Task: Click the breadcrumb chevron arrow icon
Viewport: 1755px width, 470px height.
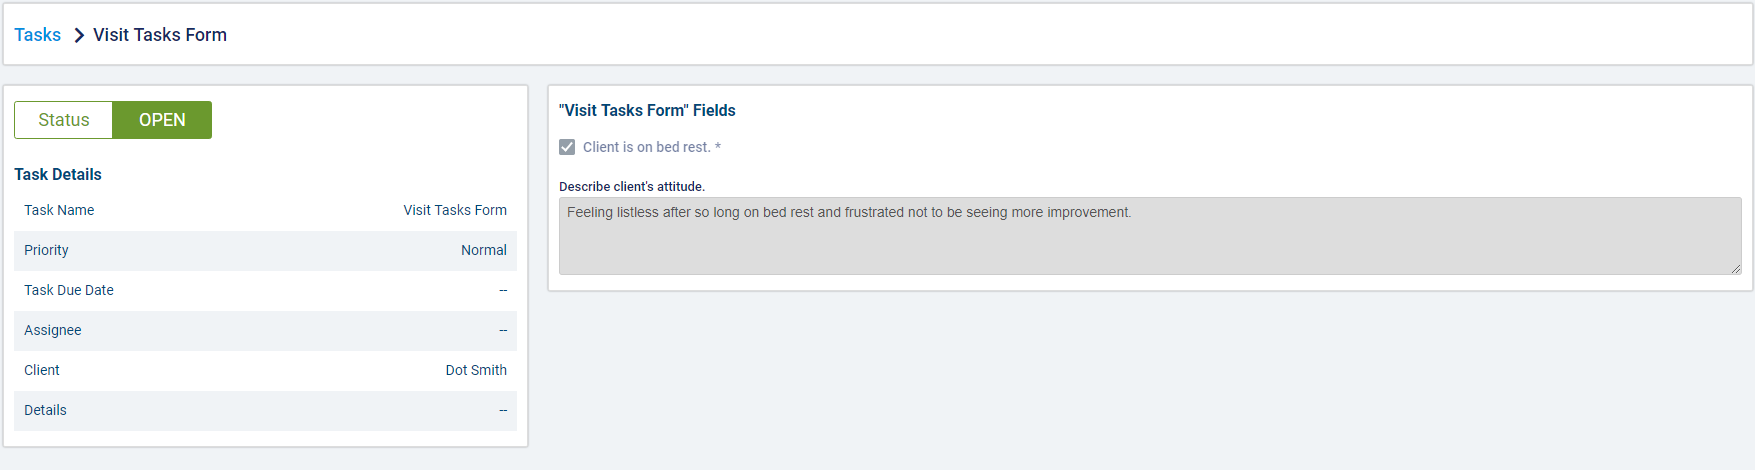Action: coord(79,36)
